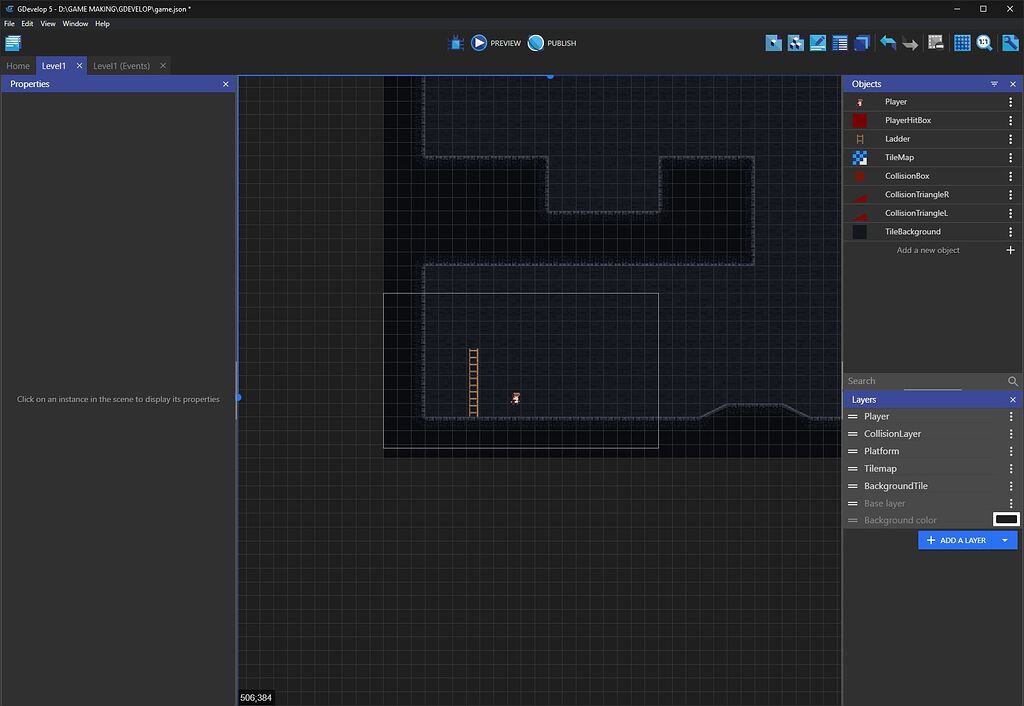
Task: Click the filter icon in Objects panel
Action: coord(993,84)
